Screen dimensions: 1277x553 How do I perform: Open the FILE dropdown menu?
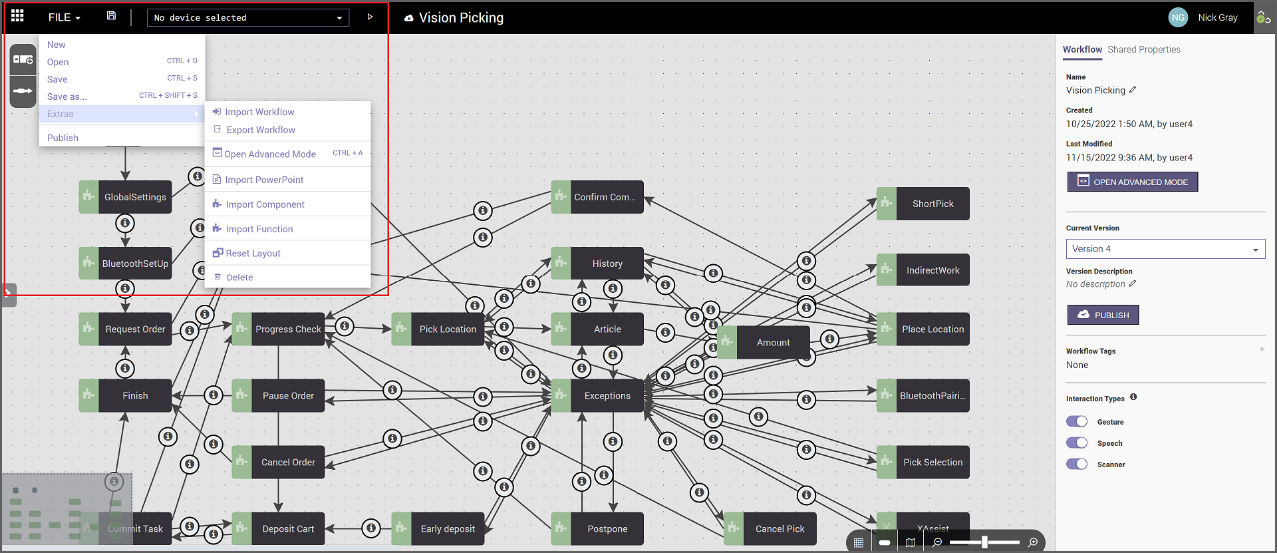(64, 18)
